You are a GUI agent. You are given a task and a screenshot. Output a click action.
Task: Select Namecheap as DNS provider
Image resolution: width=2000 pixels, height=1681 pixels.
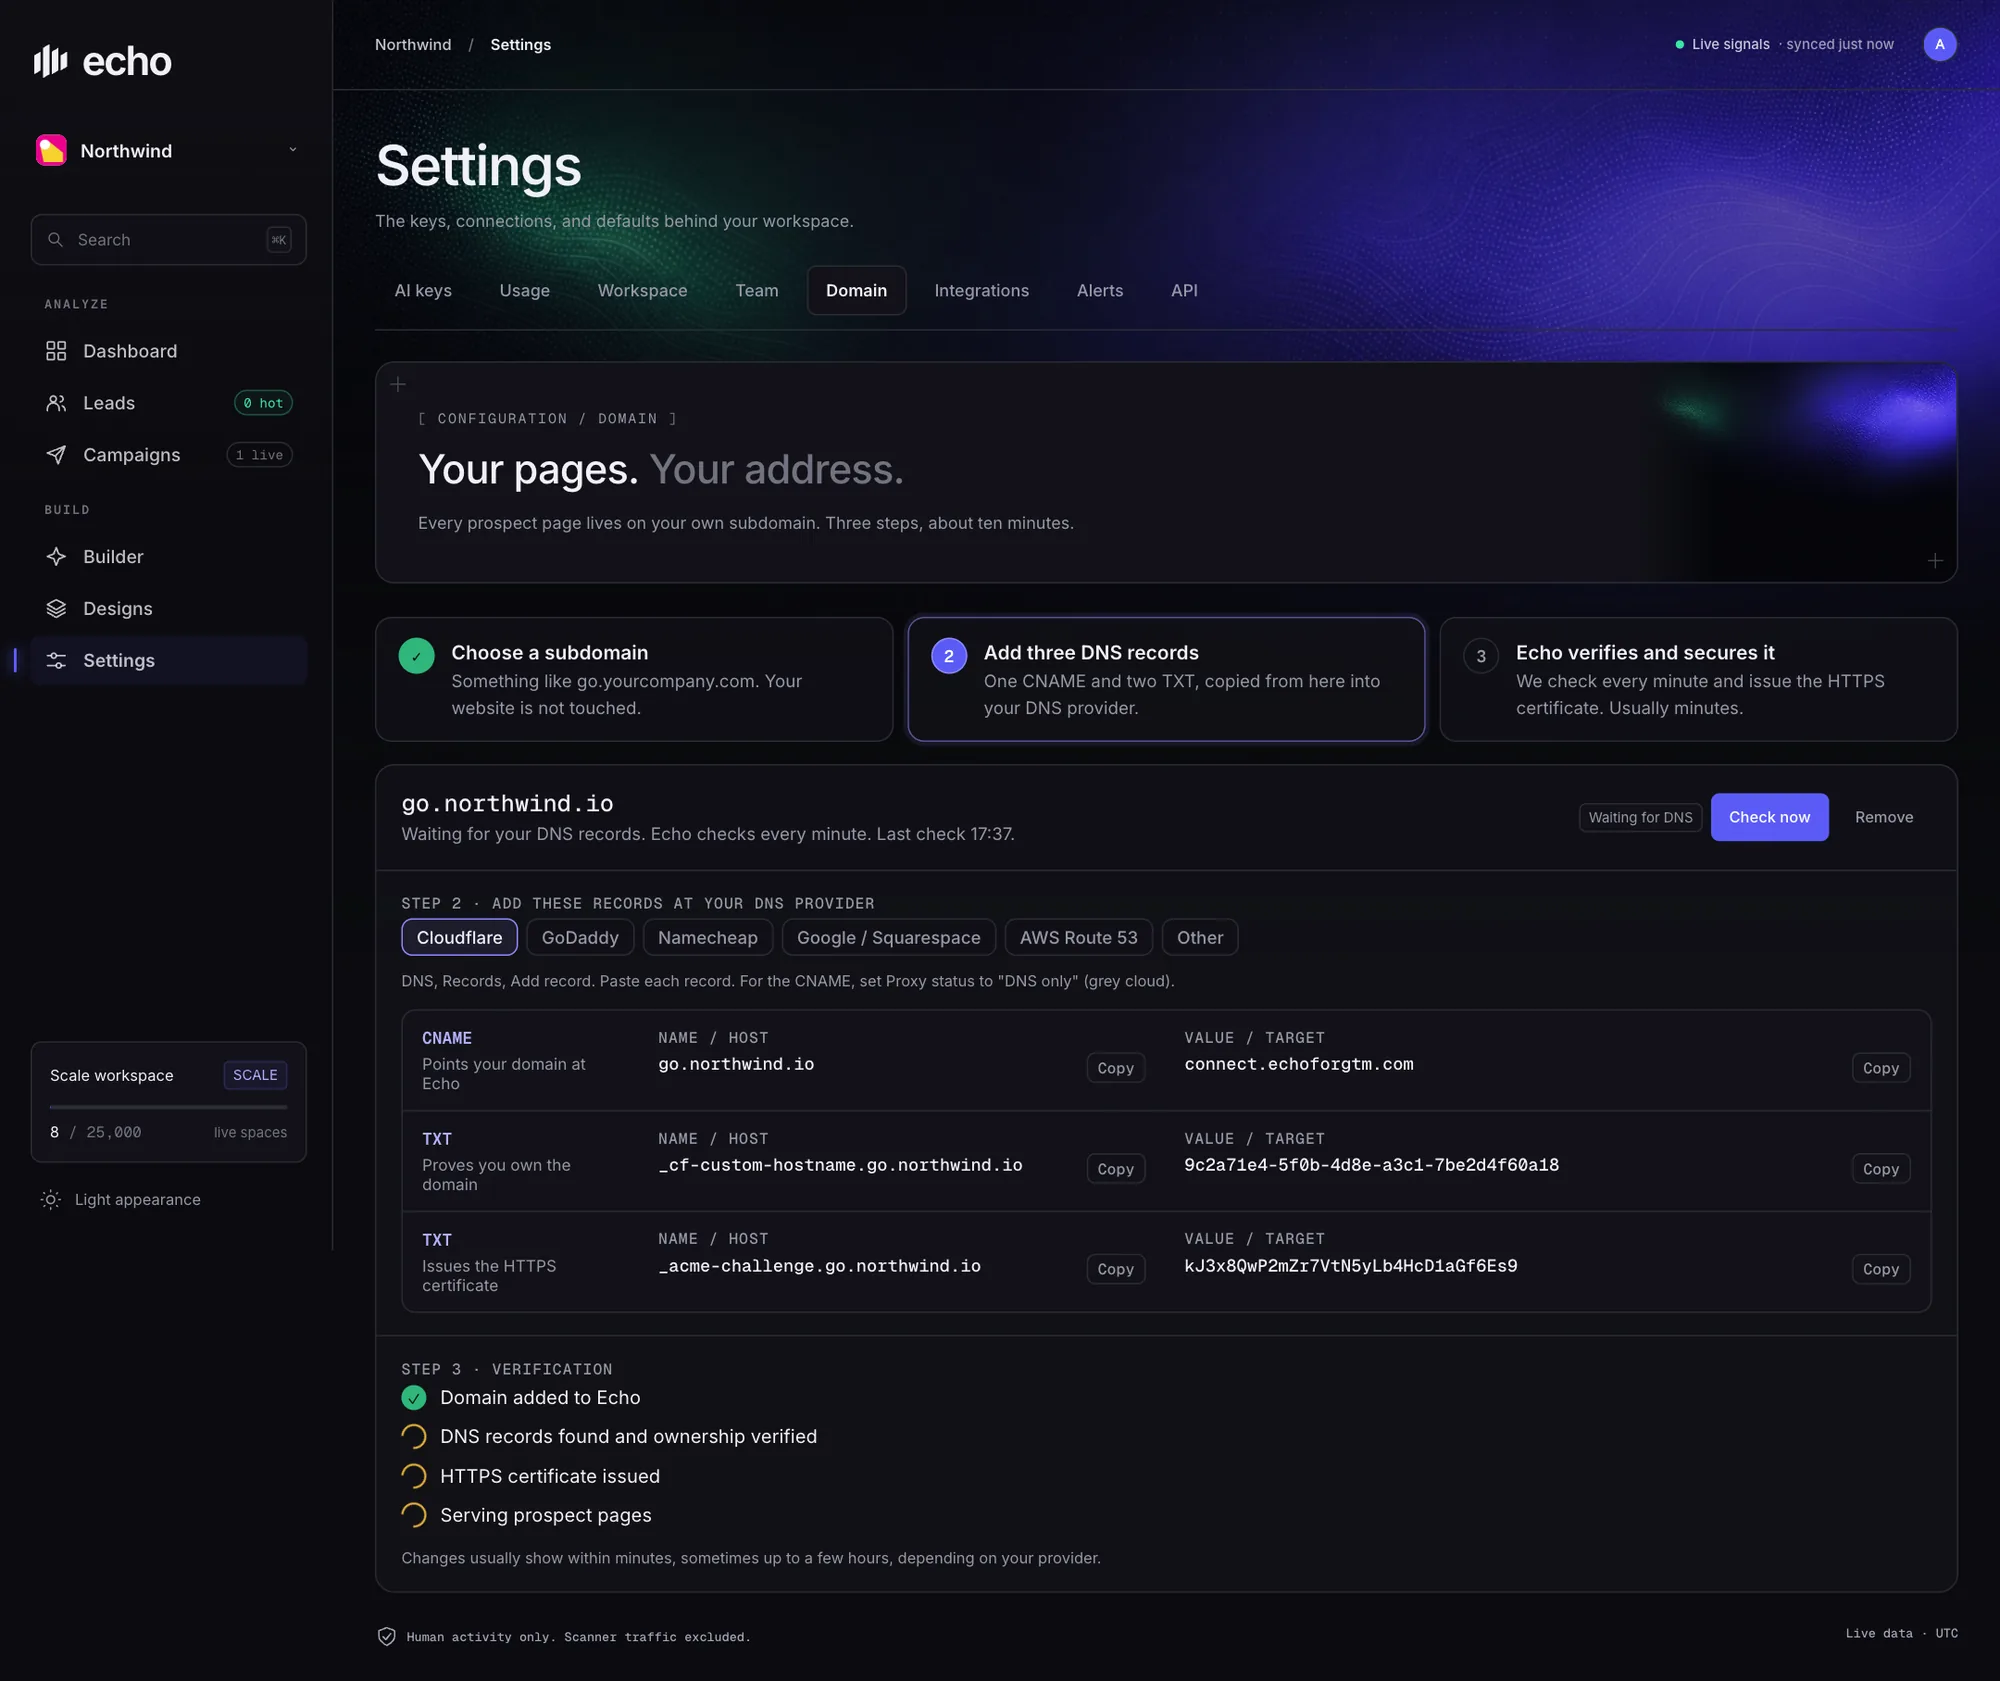[708, 937]
